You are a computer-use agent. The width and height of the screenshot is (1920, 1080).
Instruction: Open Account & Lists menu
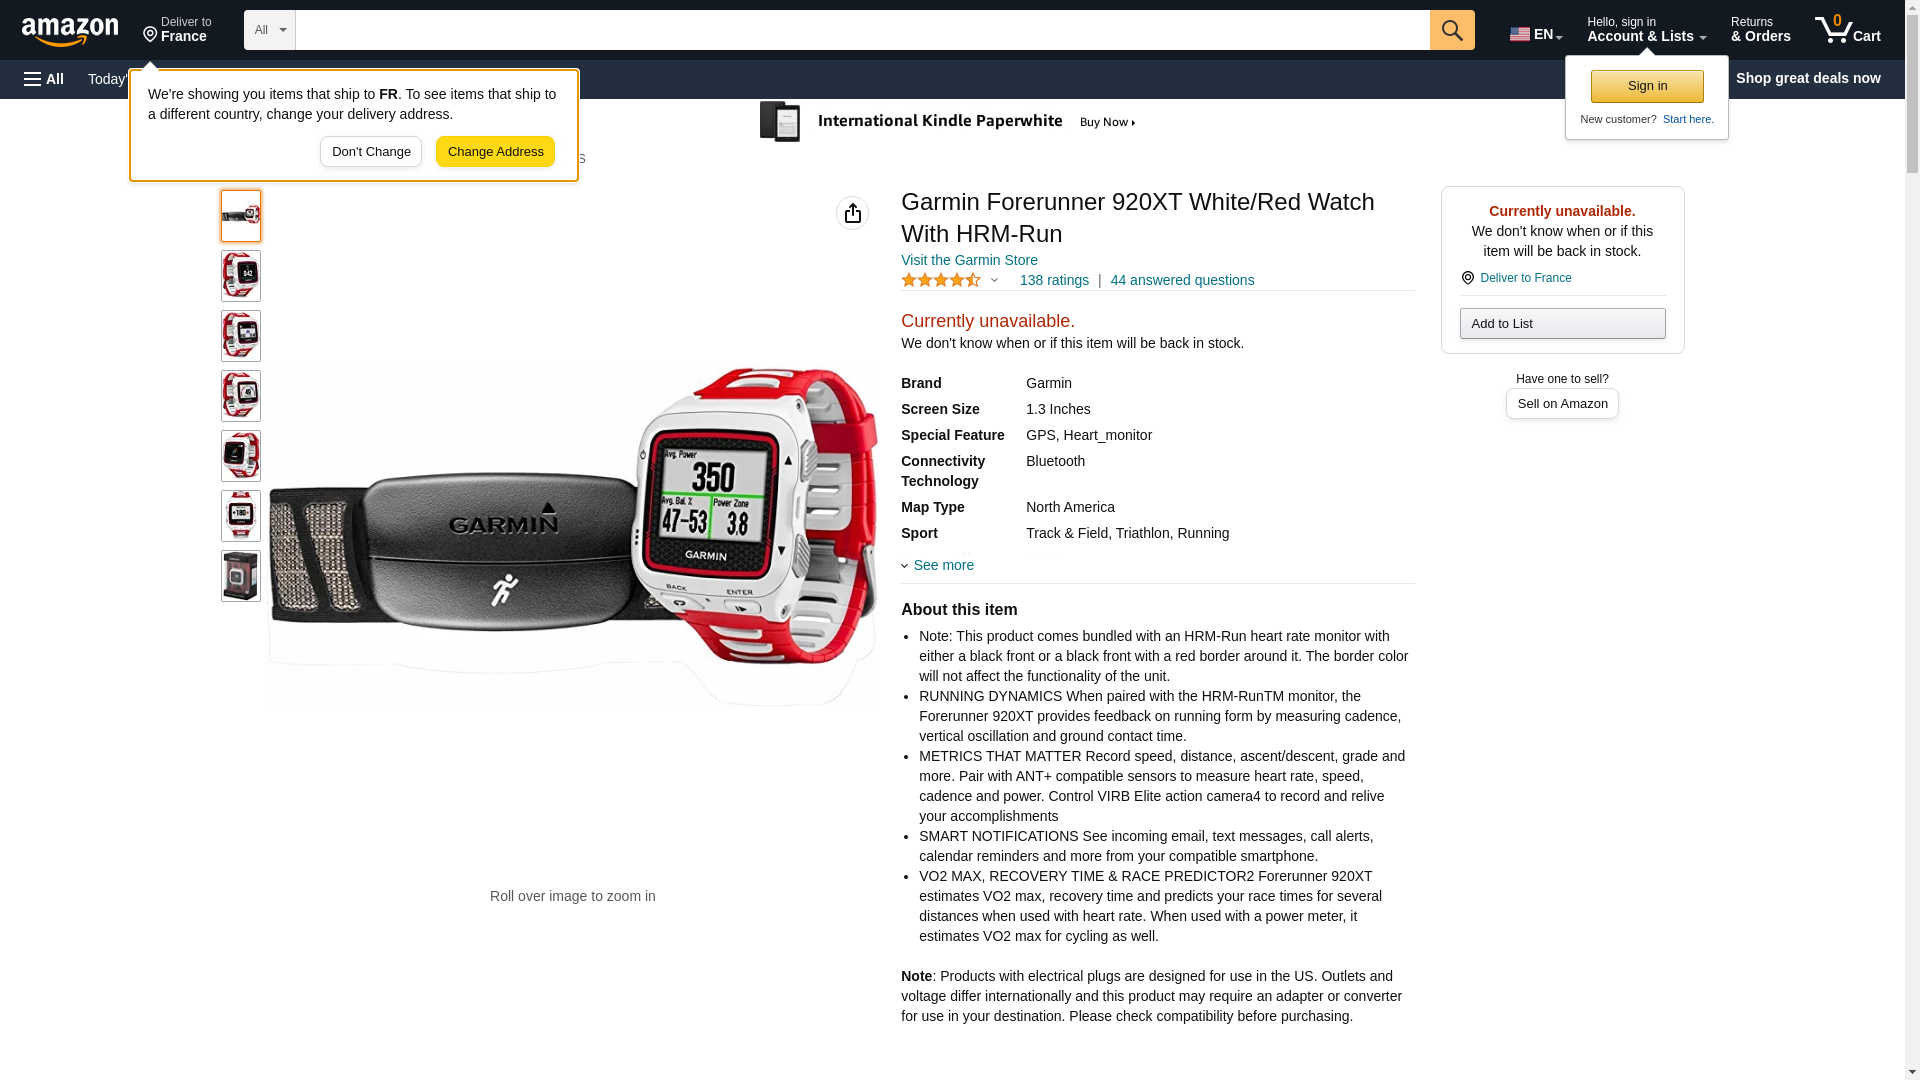(x=1646, y=29)
